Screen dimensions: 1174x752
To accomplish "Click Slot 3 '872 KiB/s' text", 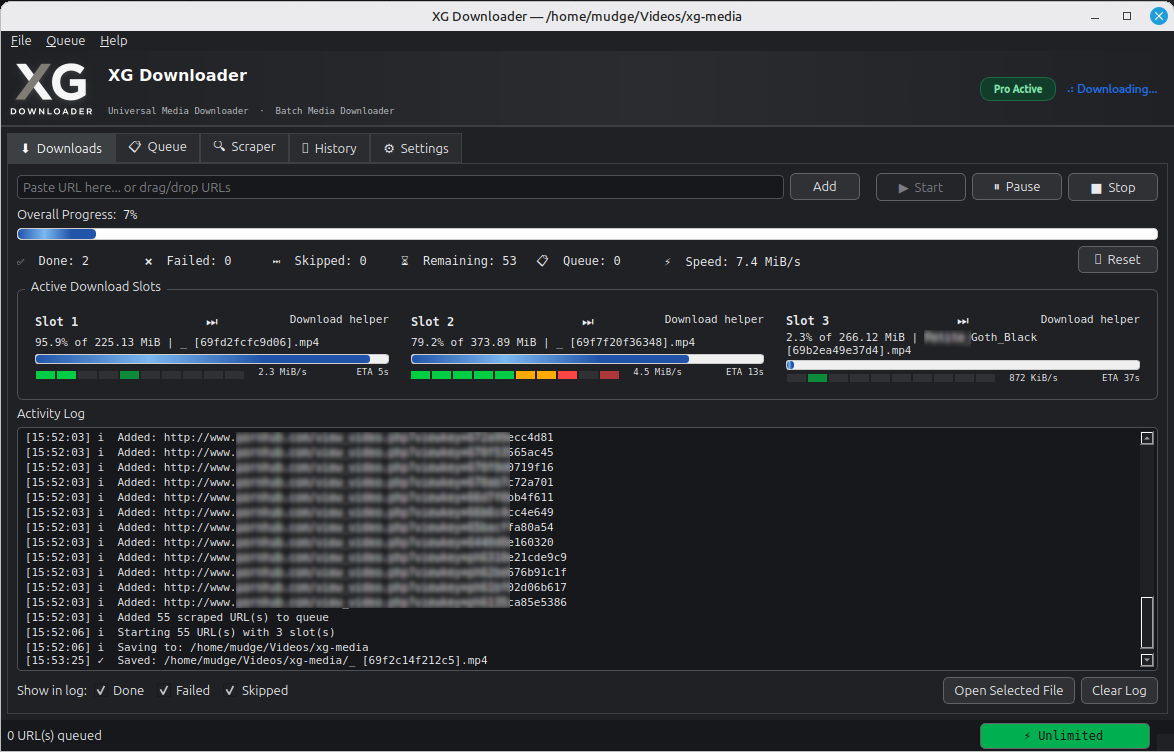I will pyautogui.click(x=1033, y=378).
